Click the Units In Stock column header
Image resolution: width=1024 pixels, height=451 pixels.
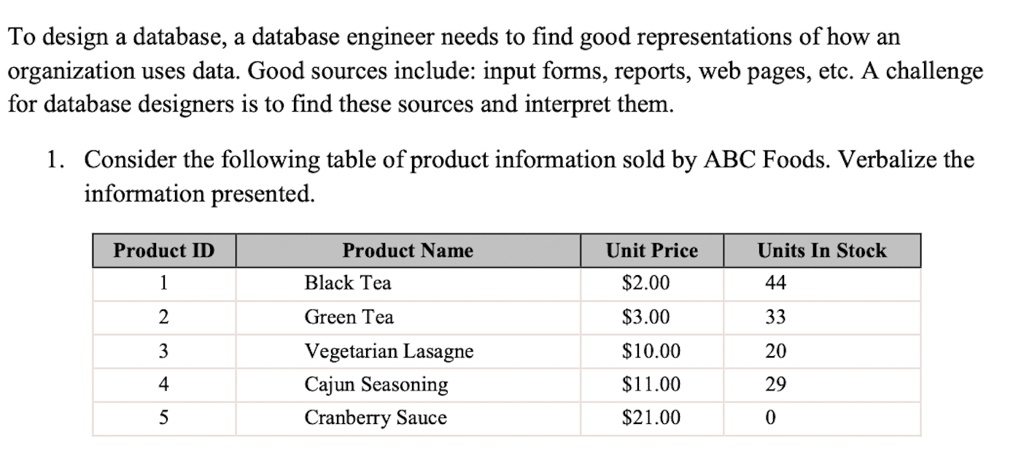coord(822,251)
